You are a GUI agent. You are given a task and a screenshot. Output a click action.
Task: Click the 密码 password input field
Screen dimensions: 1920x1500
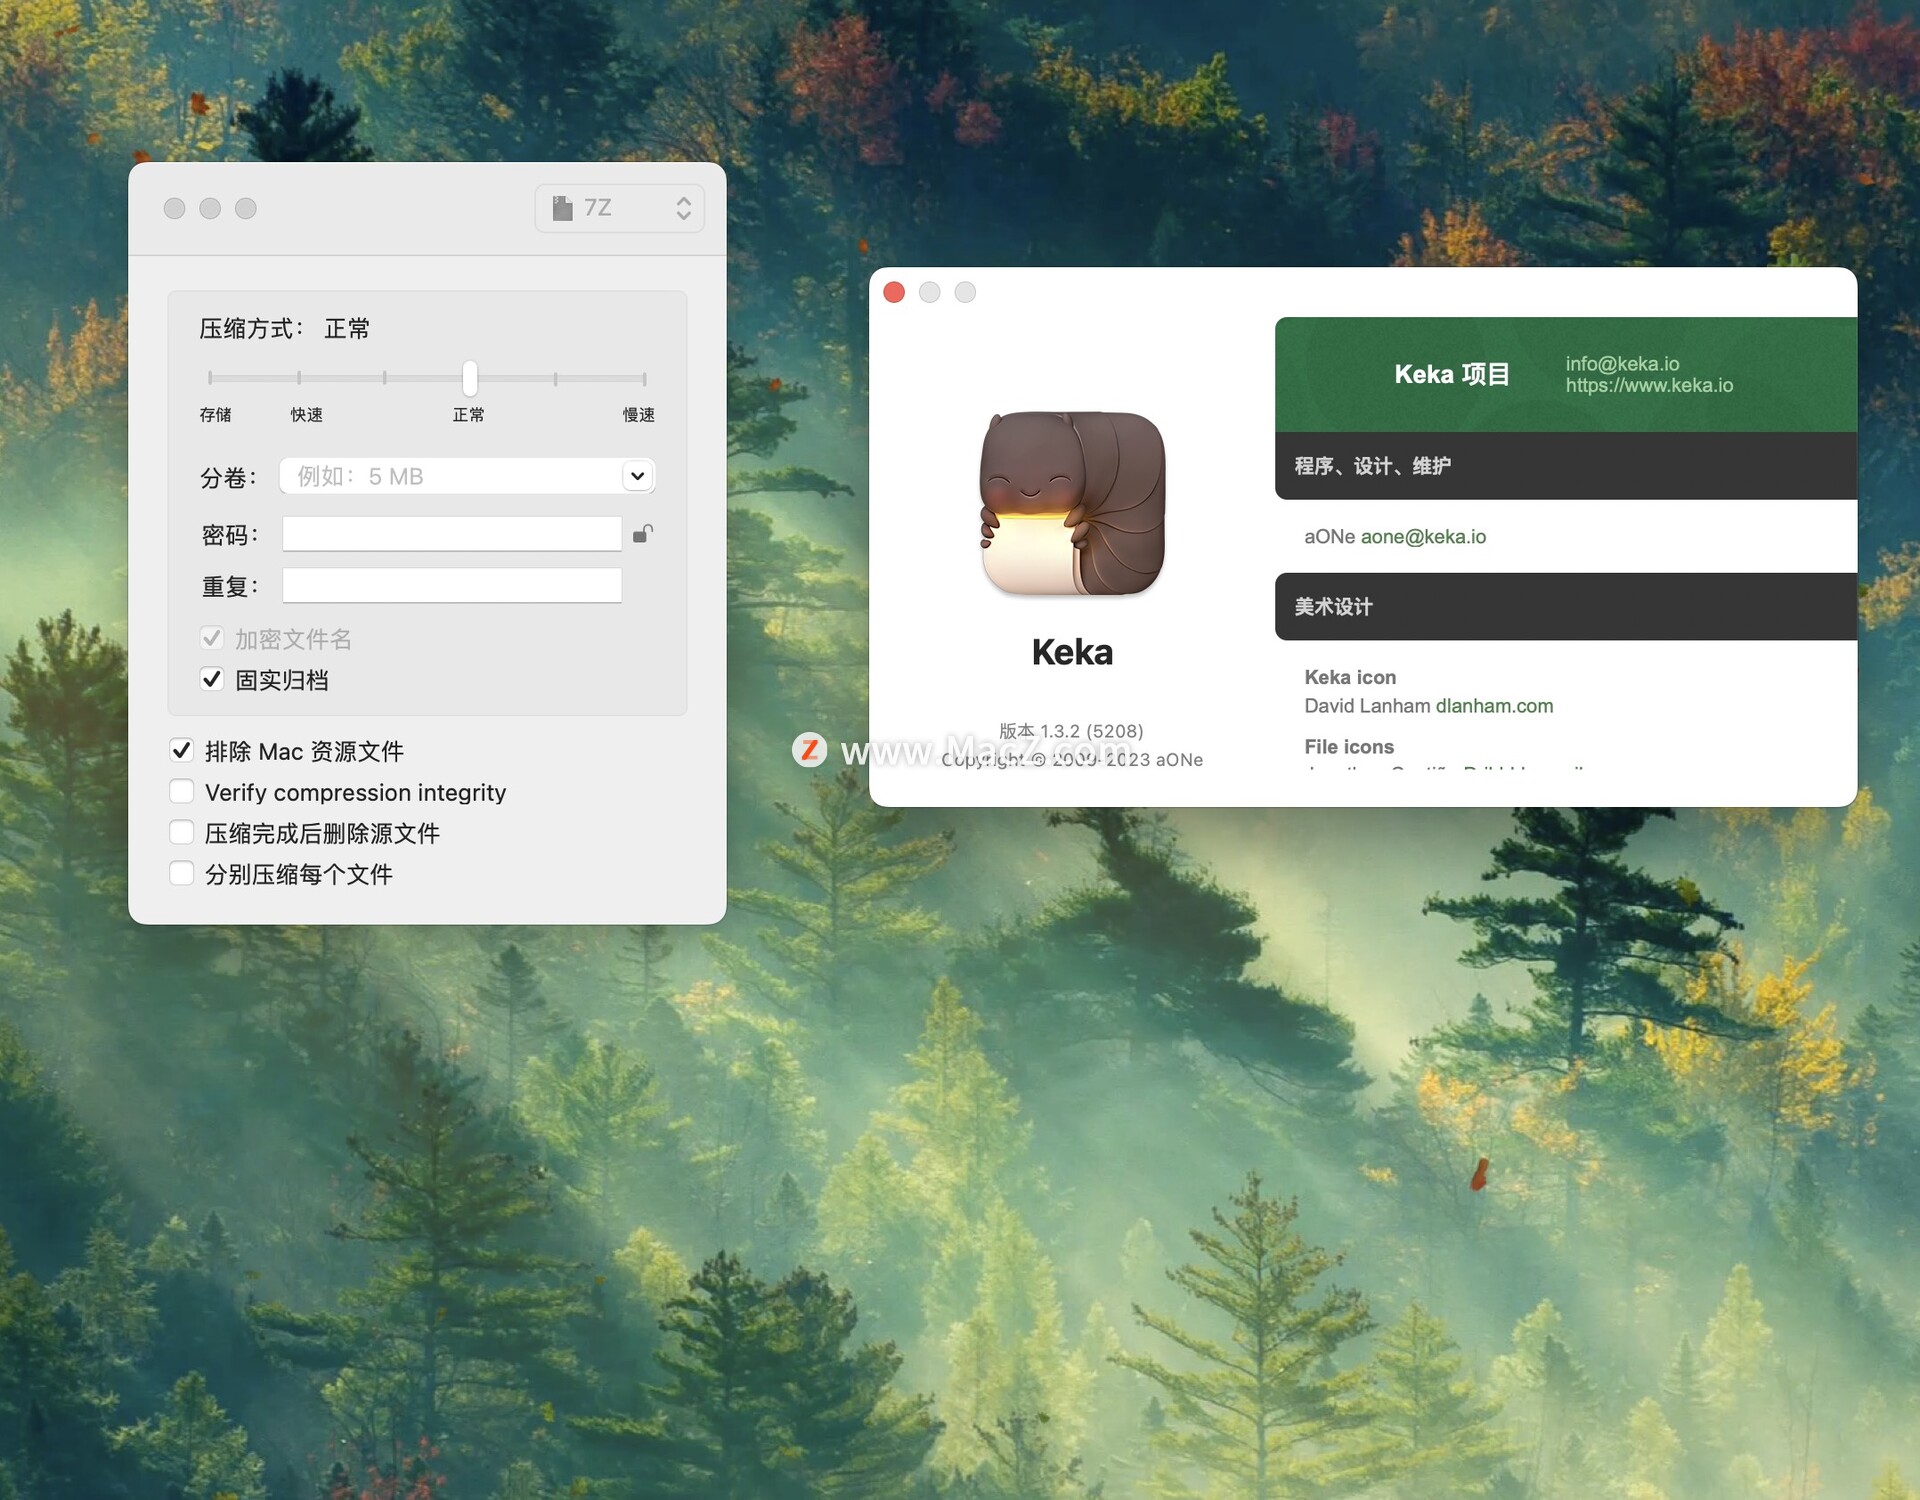451,533
